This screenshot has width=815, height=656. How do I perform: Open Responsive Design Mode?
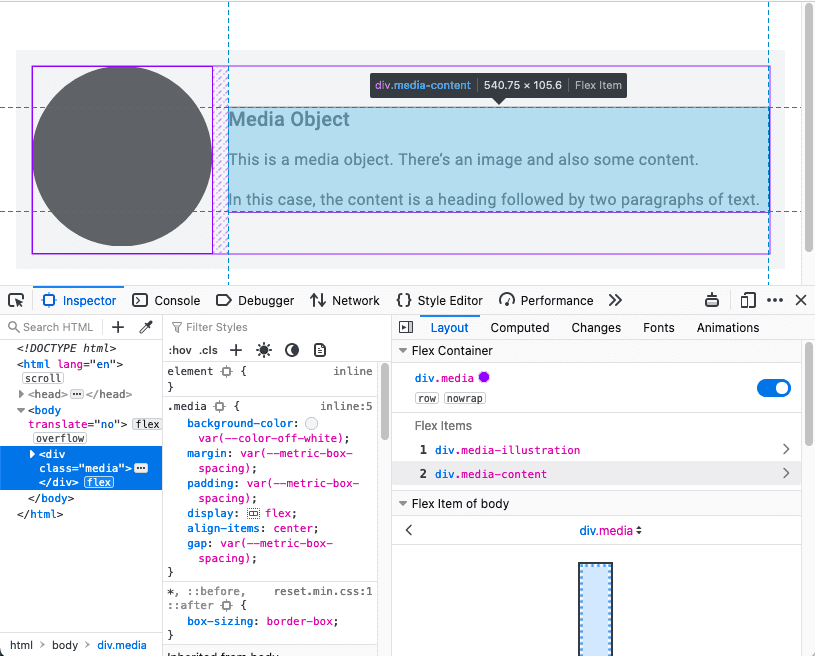747,300
